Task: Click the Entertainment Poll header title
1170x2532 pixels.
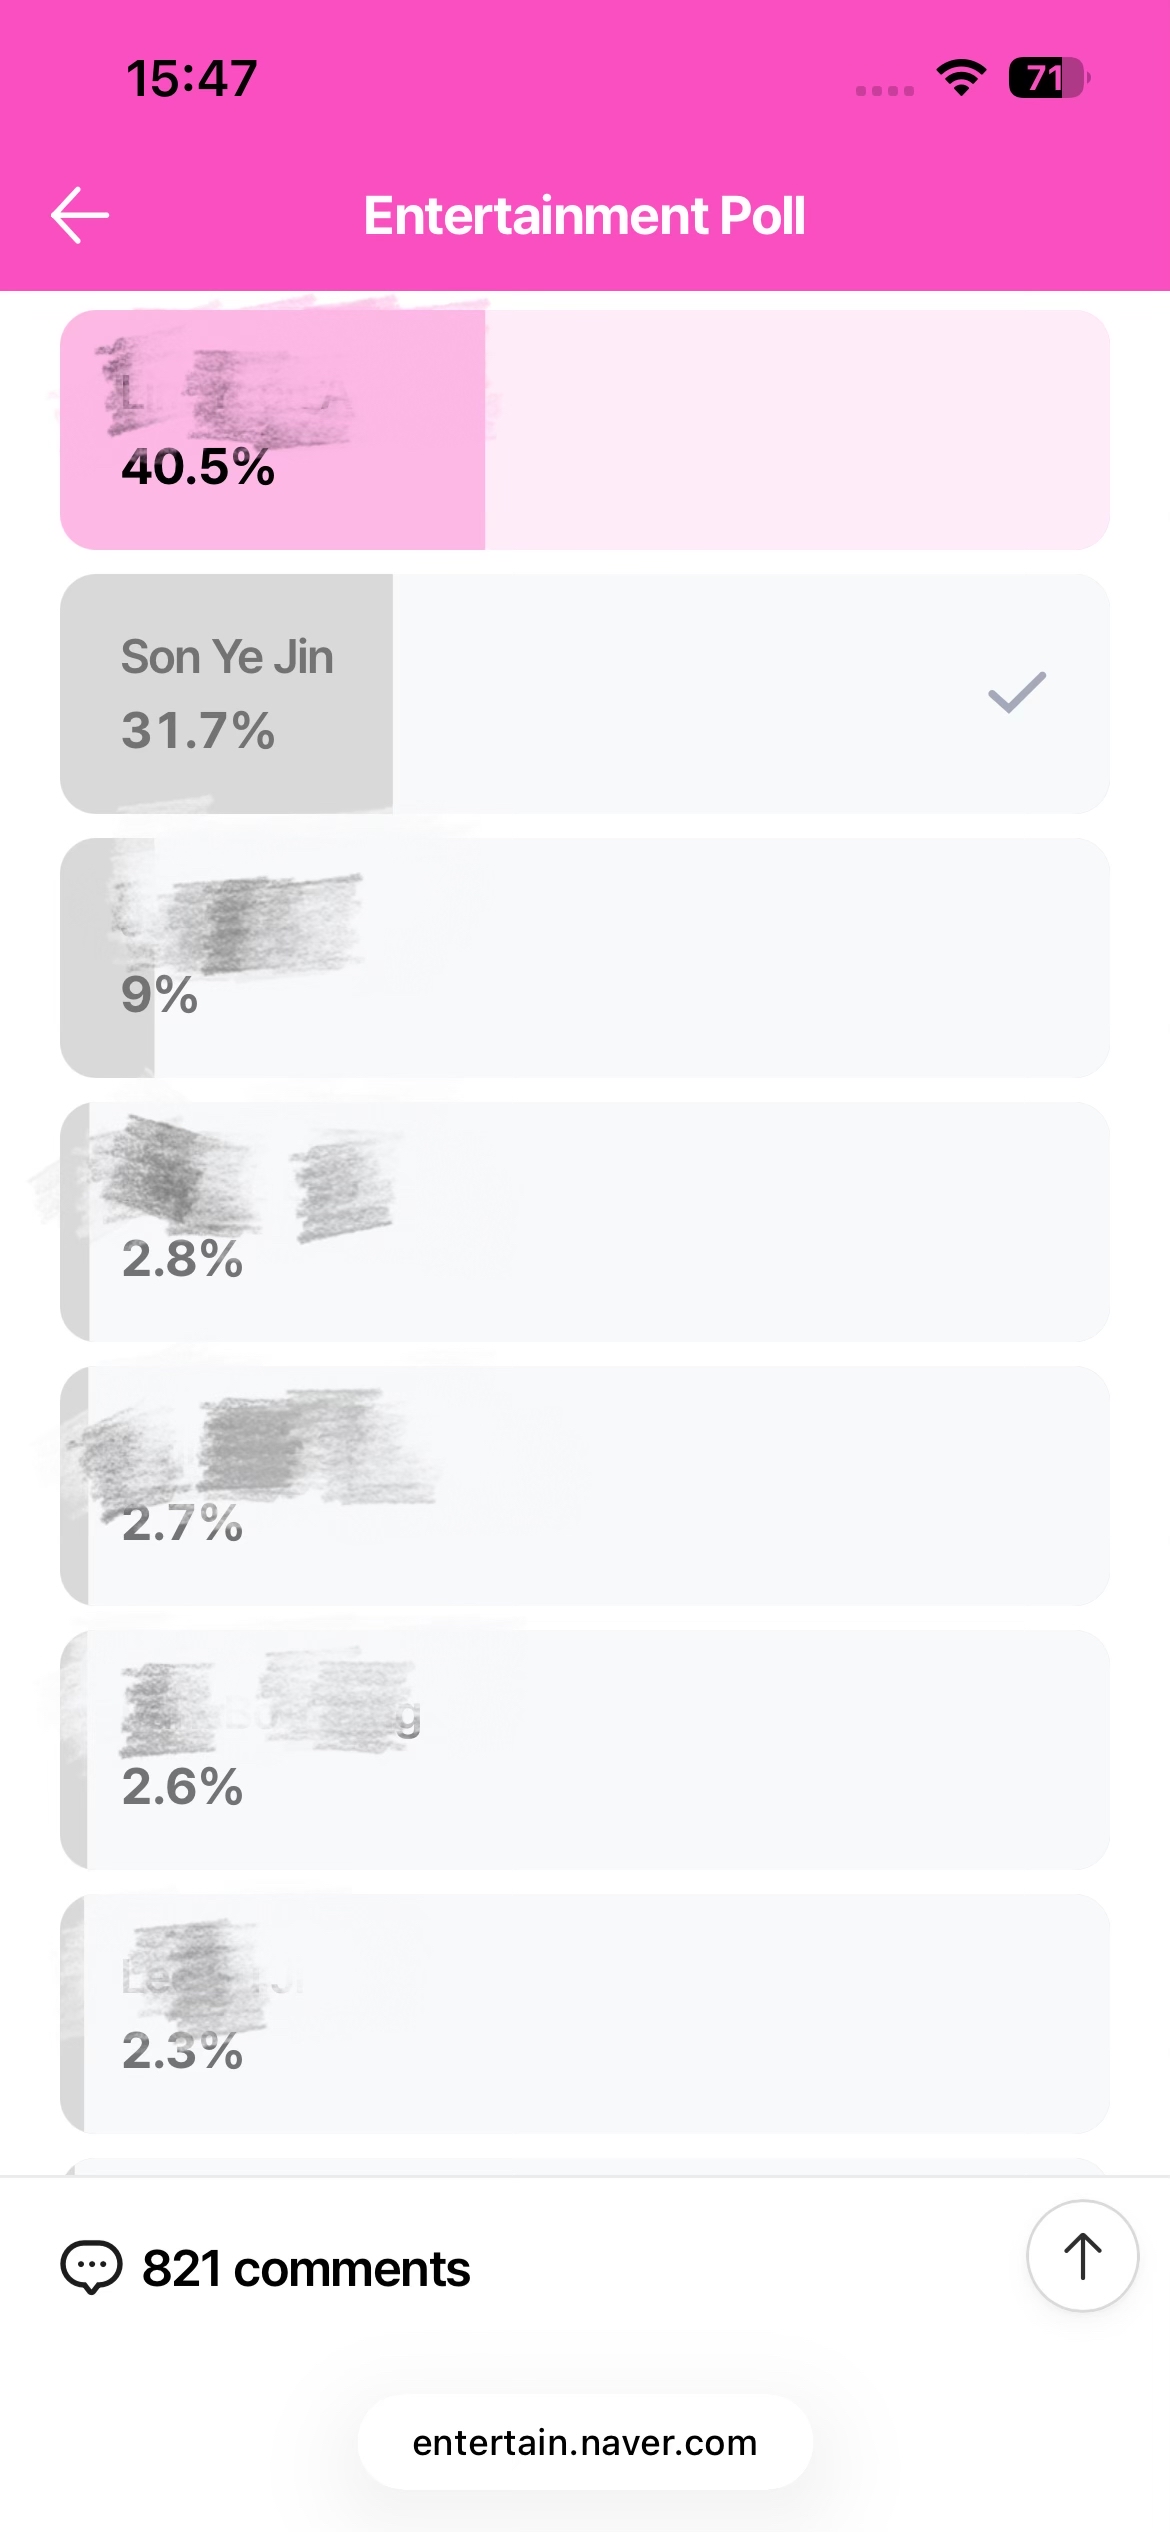Action: pos(585,216)
